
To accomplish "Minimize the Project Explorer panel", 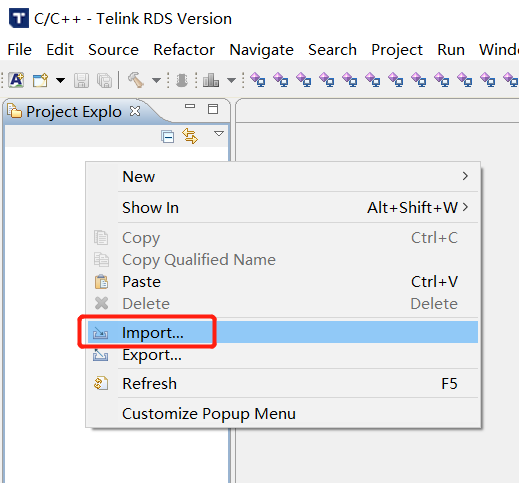I will coord(190,106).
